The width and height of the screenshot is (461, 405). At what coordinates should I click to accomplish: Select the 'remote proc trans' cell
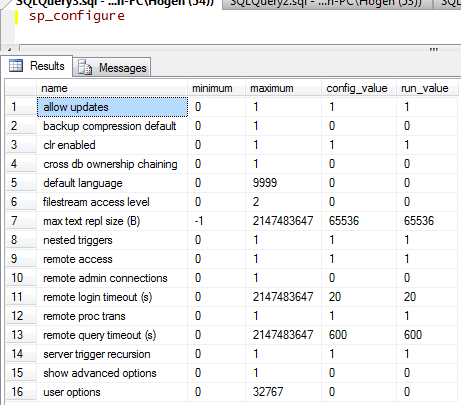point(112,316)
